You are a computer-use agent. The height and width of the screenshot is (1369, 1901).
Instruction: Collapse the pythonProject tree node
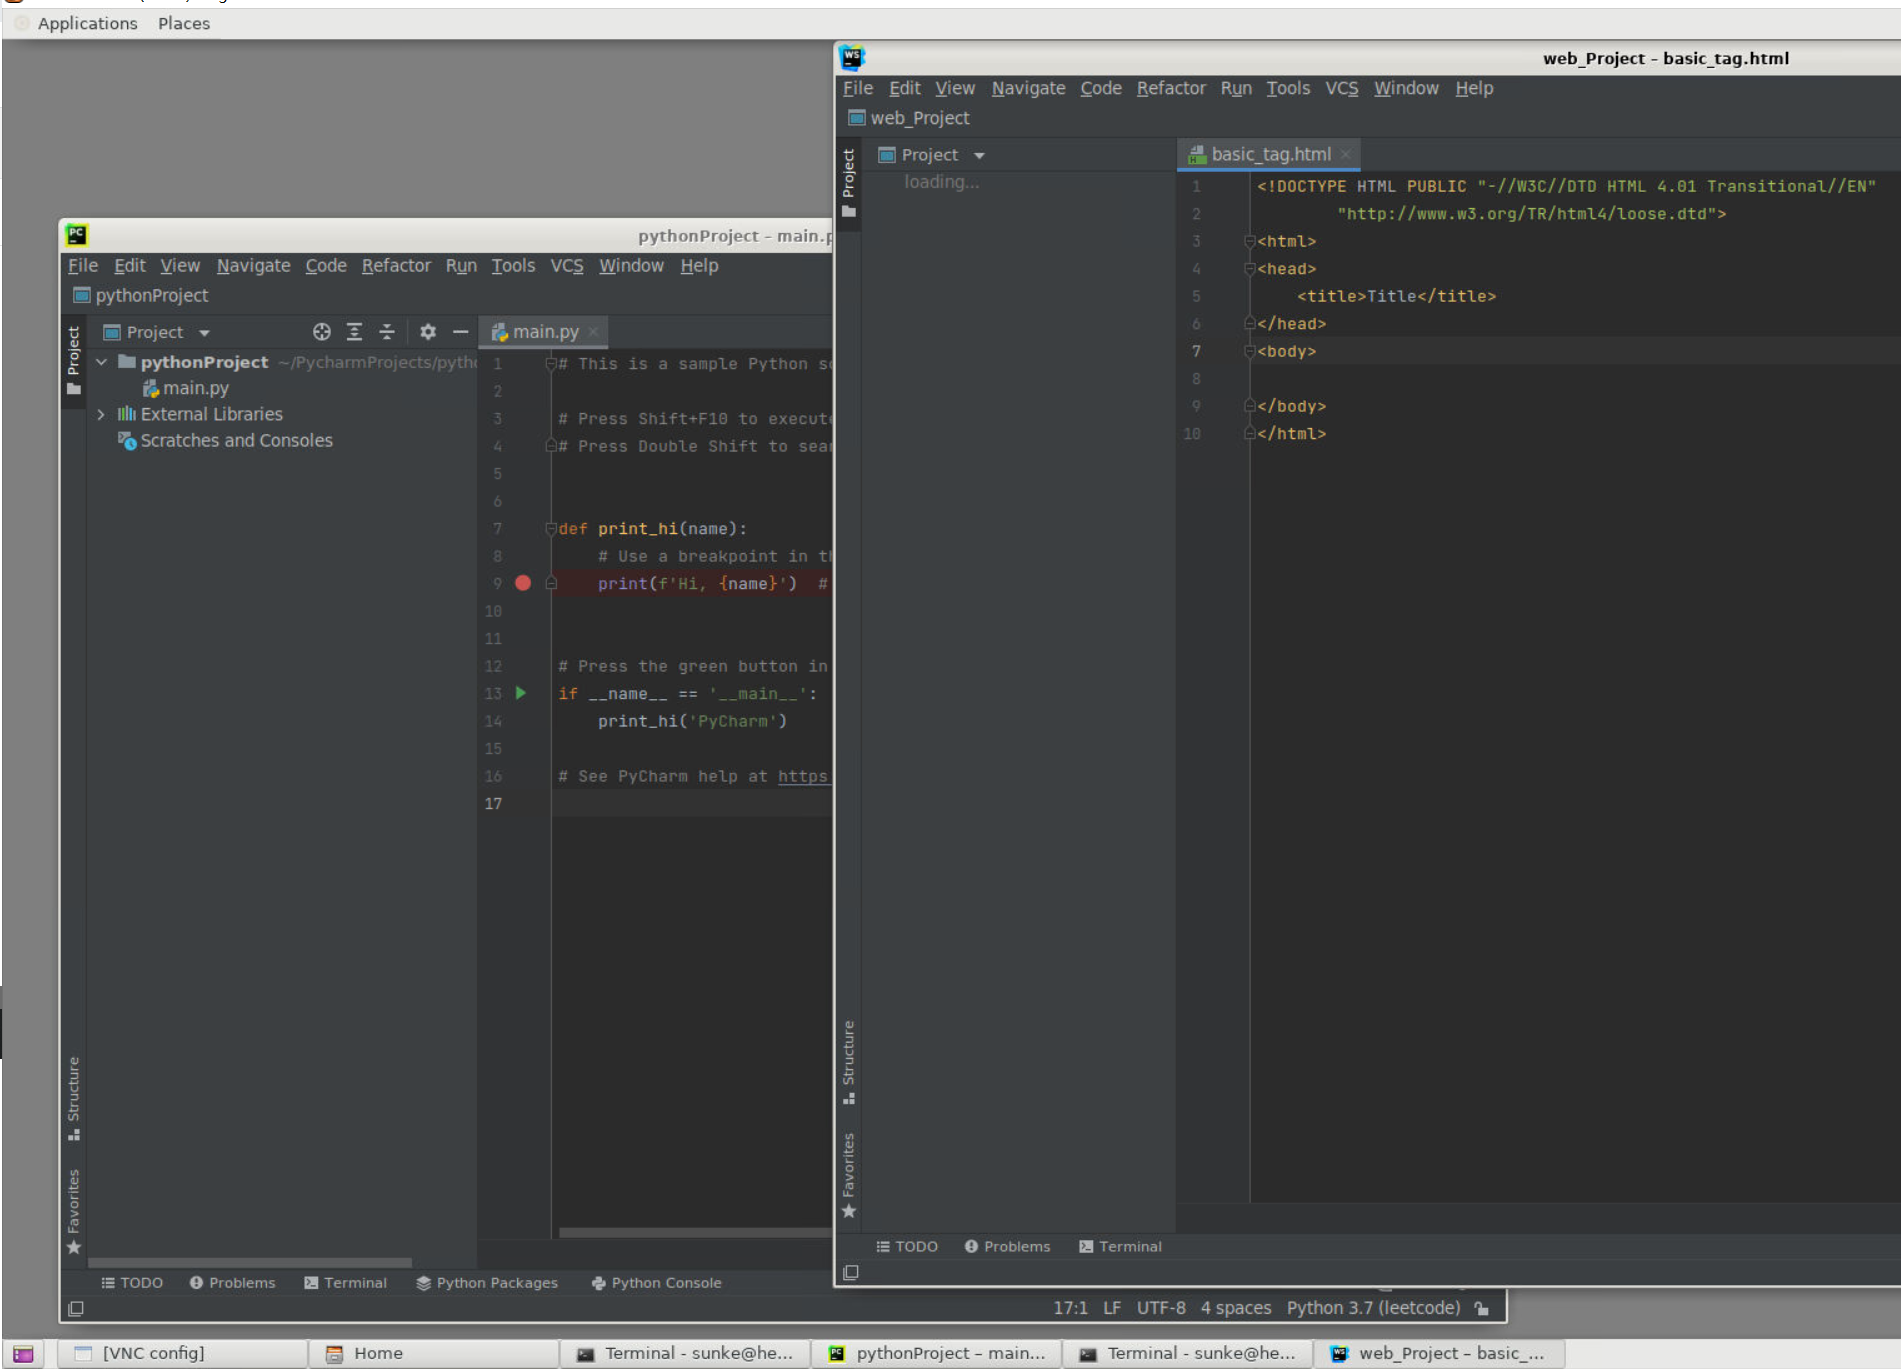coord(102,362)
